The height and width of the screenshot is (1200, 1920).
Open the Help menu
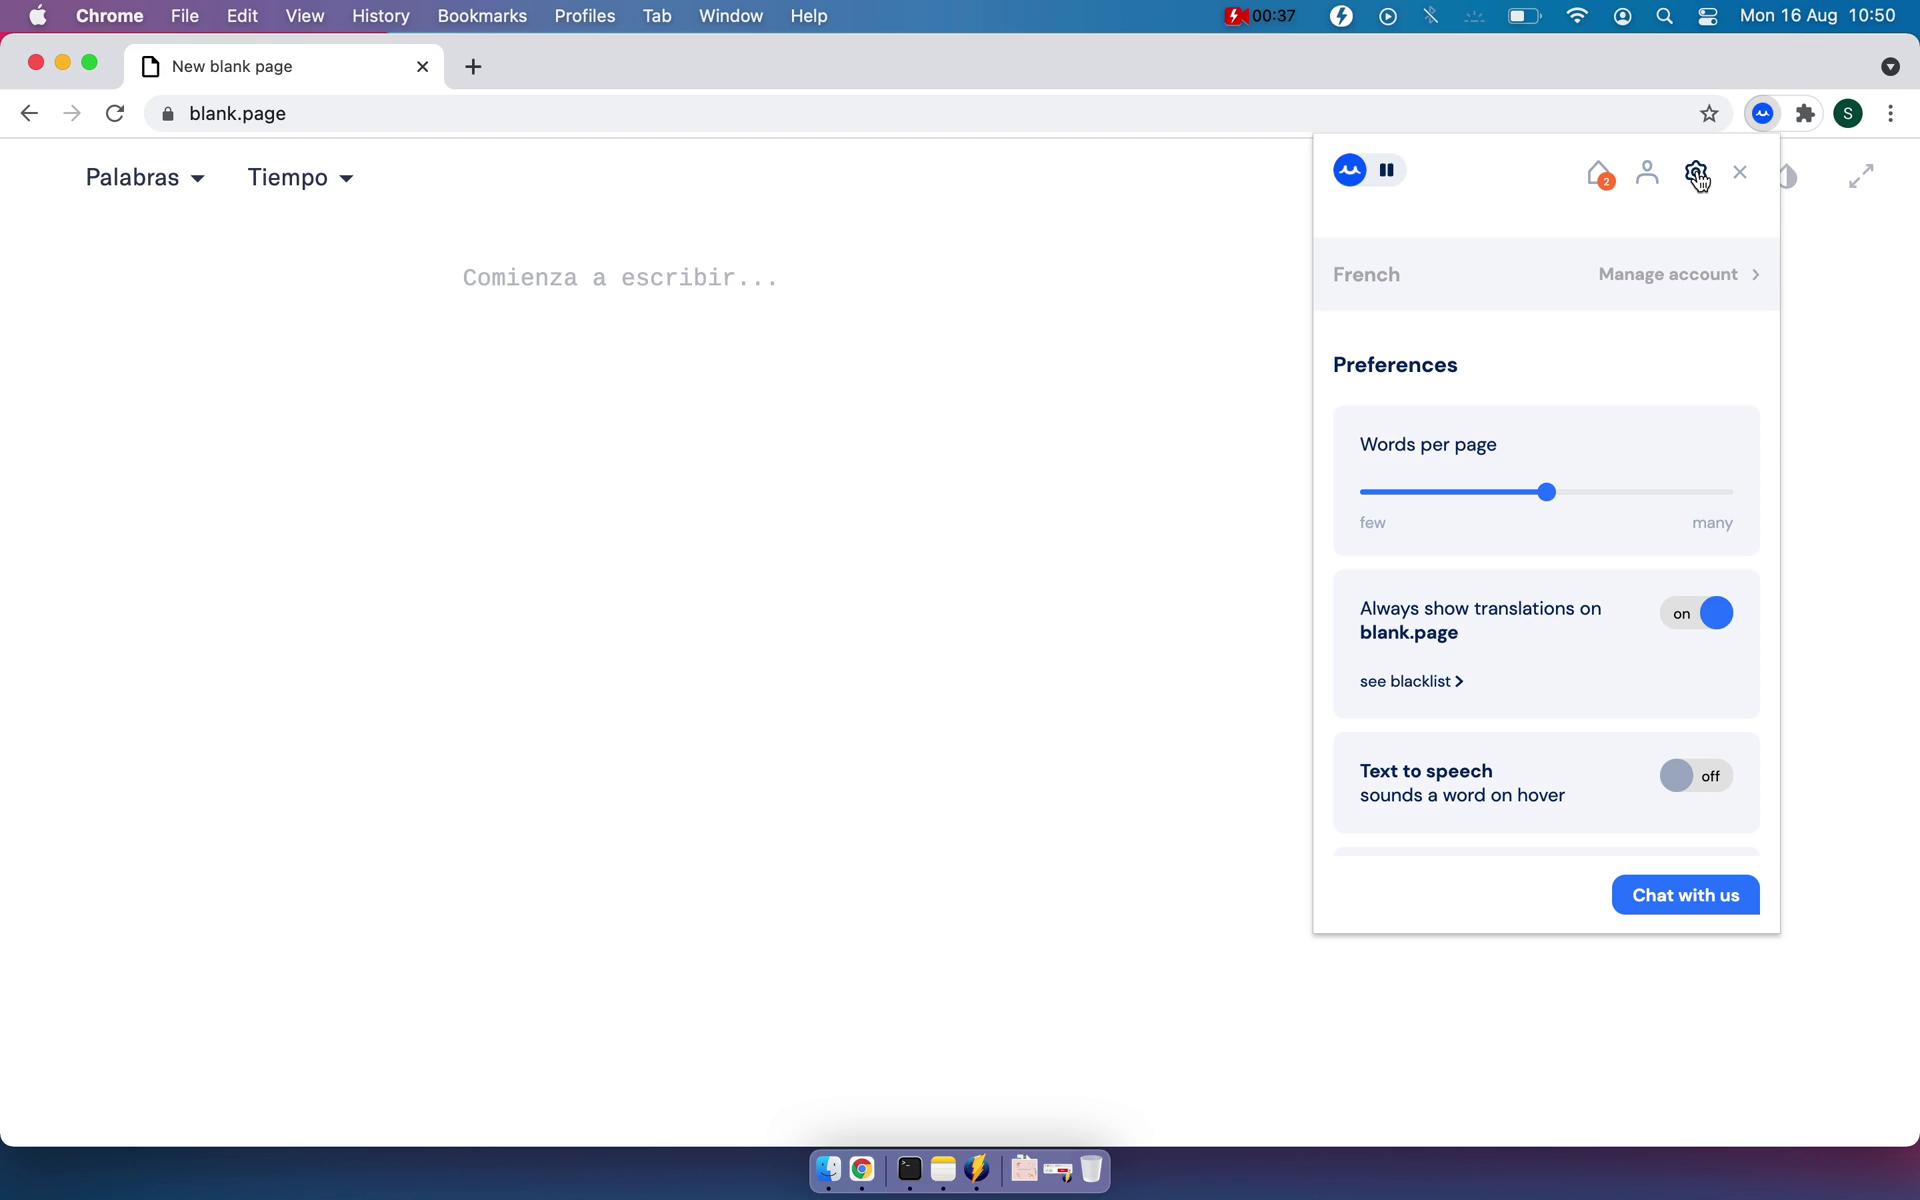(809, 16)
